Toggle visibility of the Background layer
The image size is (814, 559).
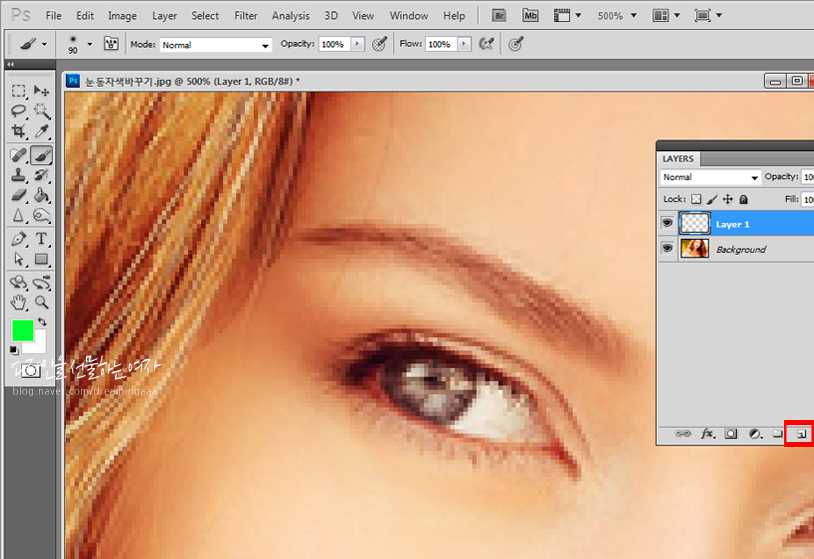(667, 249)
